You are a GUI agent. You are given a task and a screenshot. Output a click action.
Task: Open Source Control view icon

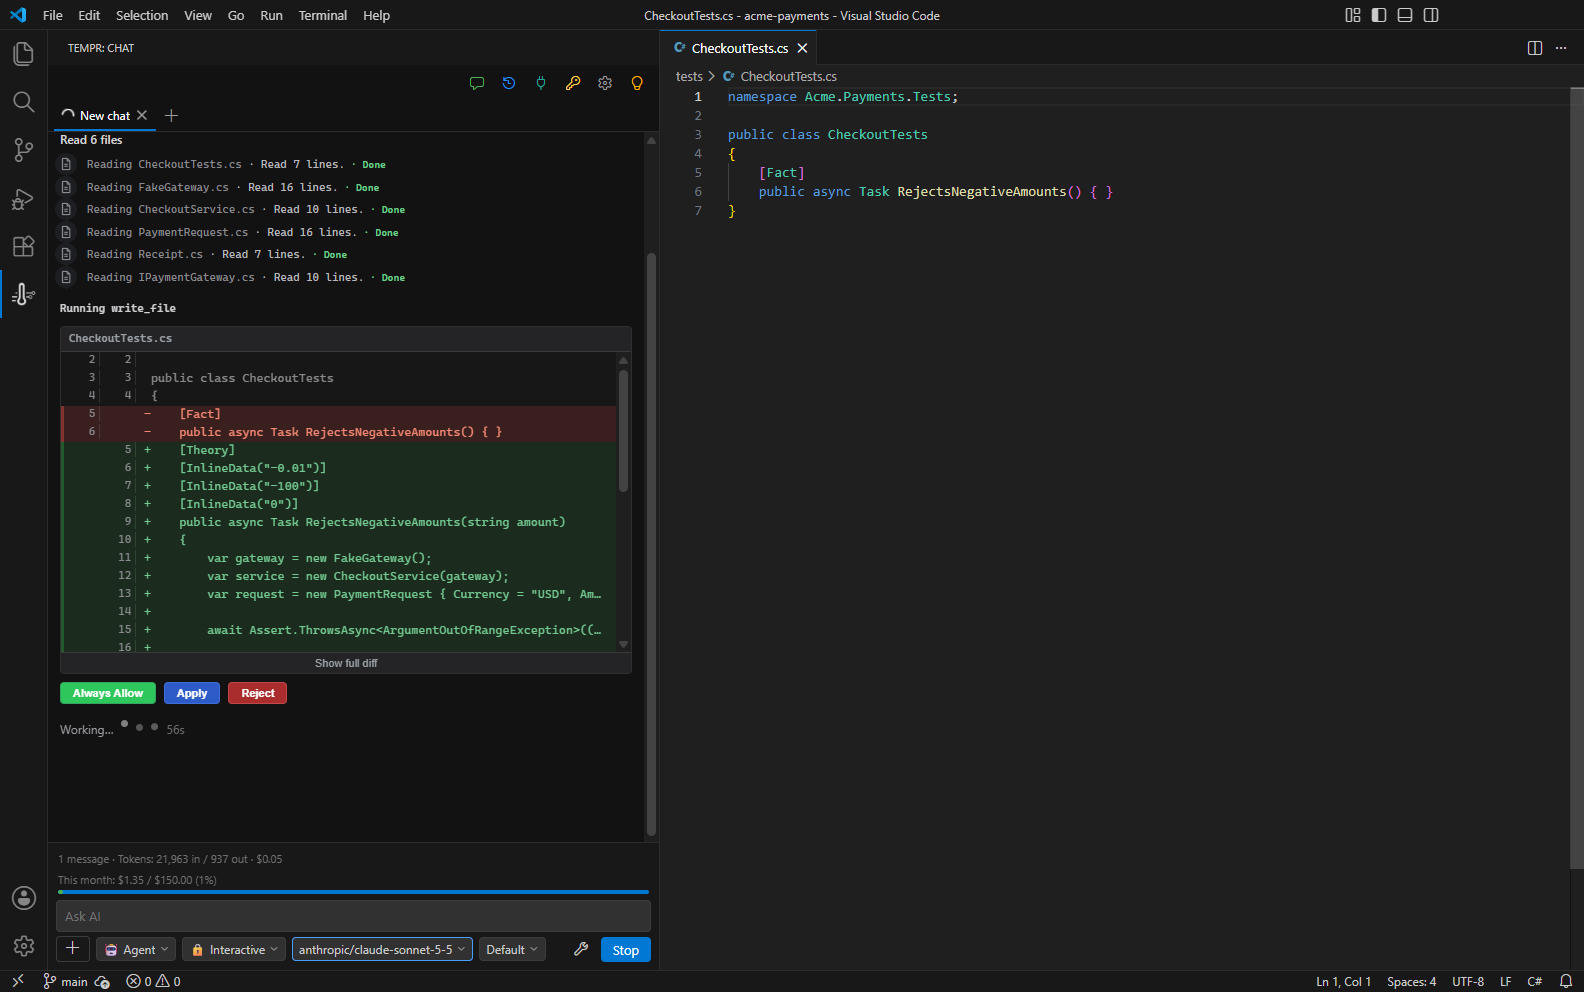pos(23,150)
